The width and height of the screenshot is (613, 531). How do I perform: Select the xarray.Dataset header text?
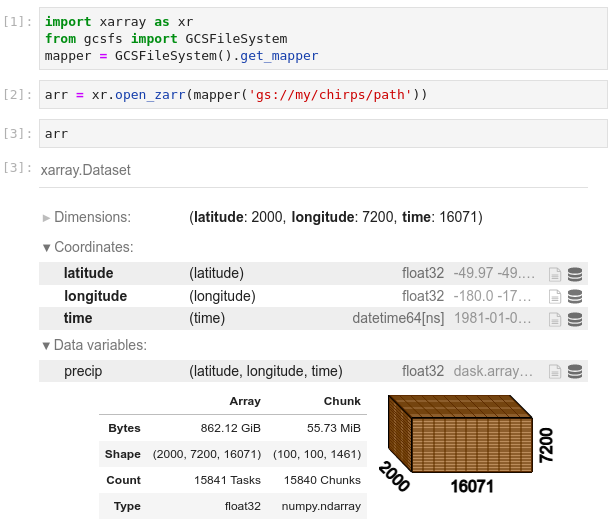pos(86,170)
